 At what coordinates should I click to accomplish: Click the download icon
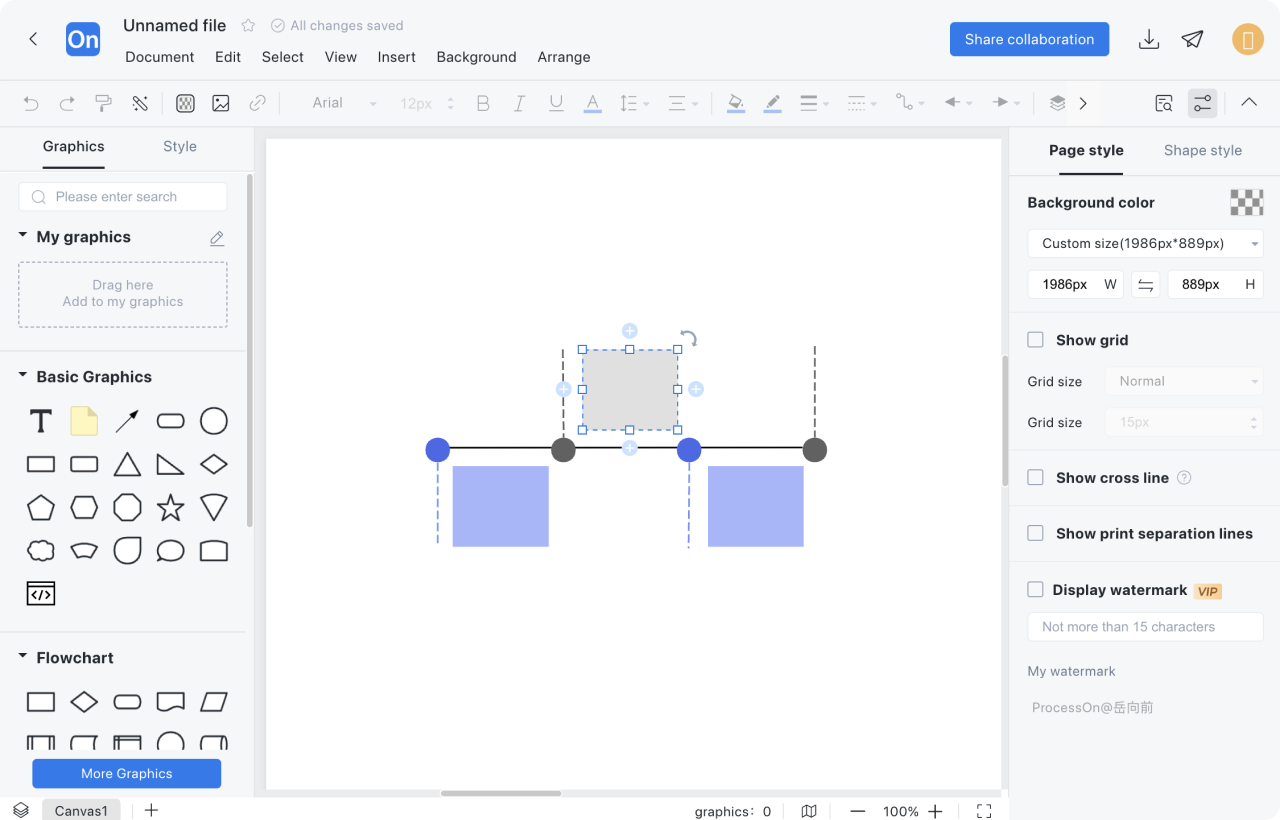[x=1149, y=39]
